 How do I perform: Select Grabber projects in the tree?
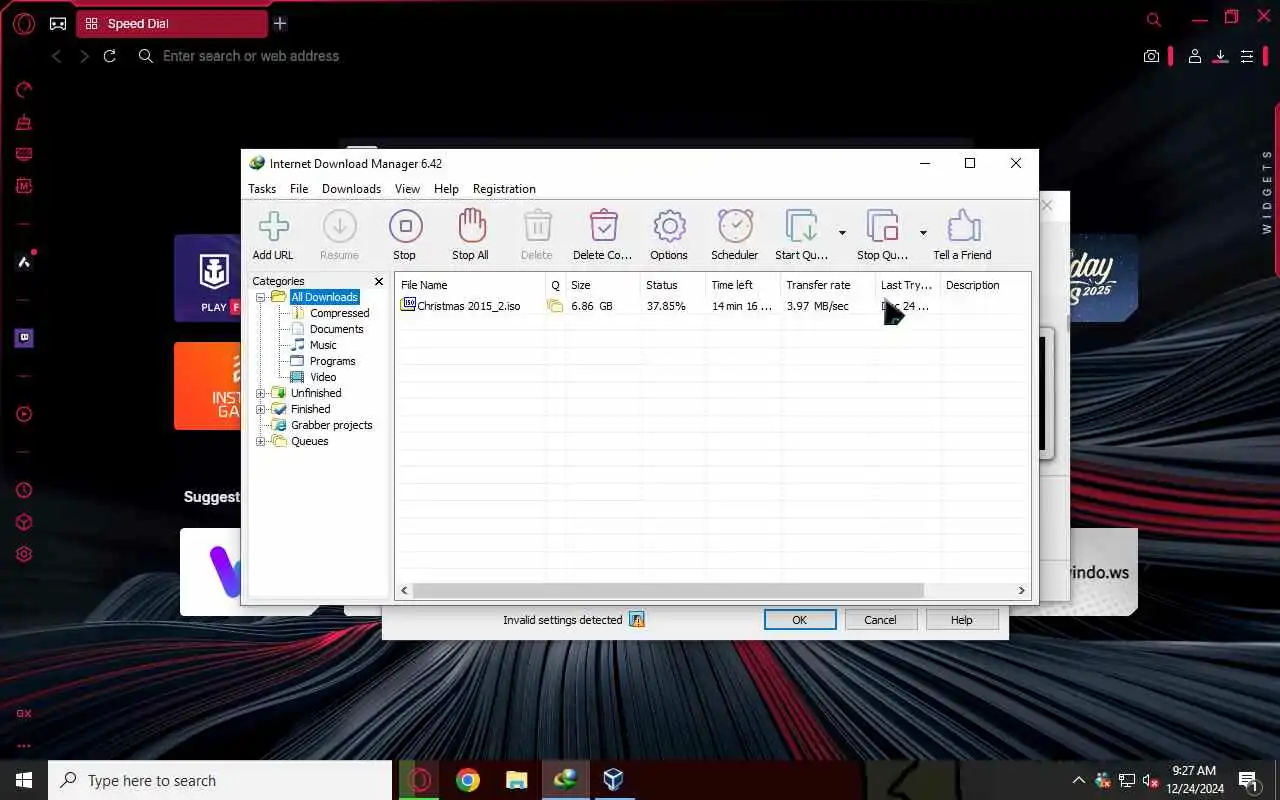pyautogui.click(x=331, y=425)
